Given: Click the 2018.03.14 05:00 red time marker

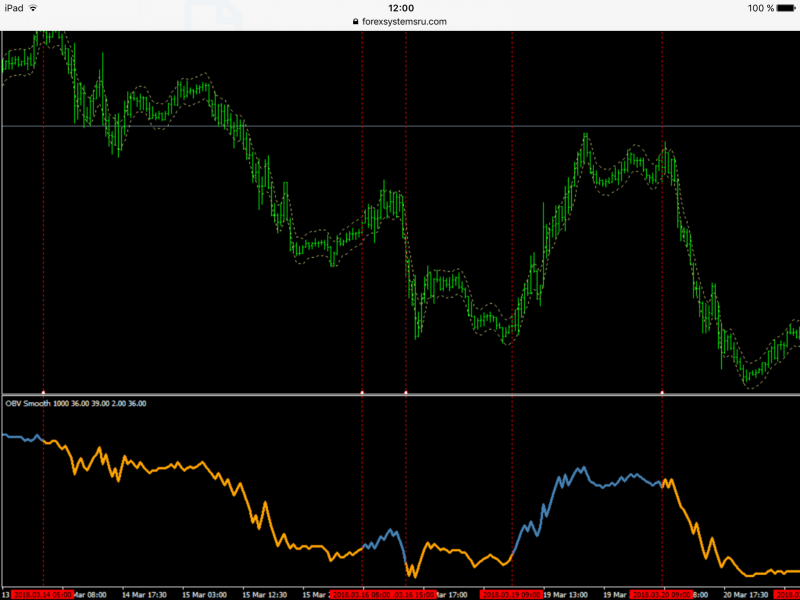Looking at the screenshot, I should 43,595.
